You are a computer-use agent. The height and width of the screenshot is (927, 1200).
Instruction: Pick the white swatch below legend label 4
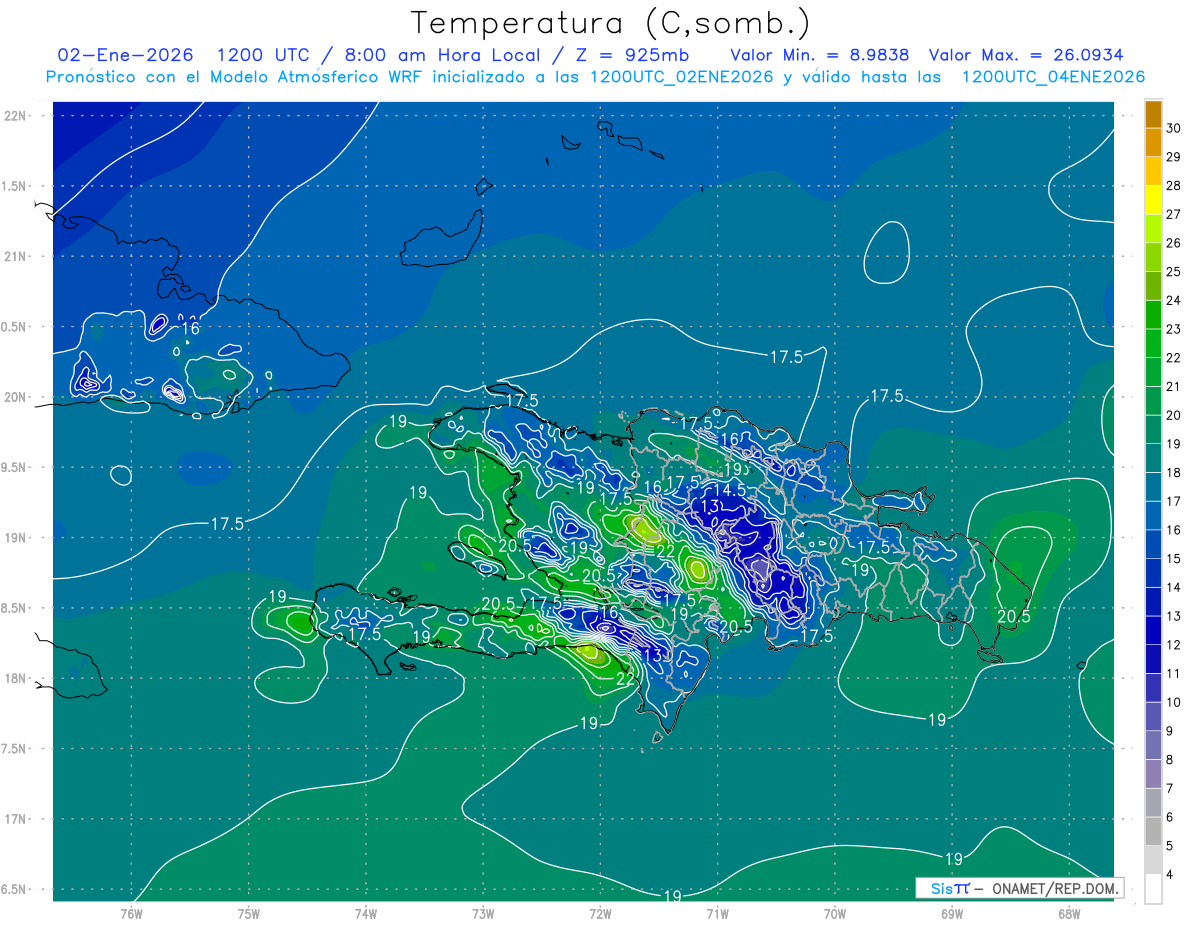[x=1153, y=889]
